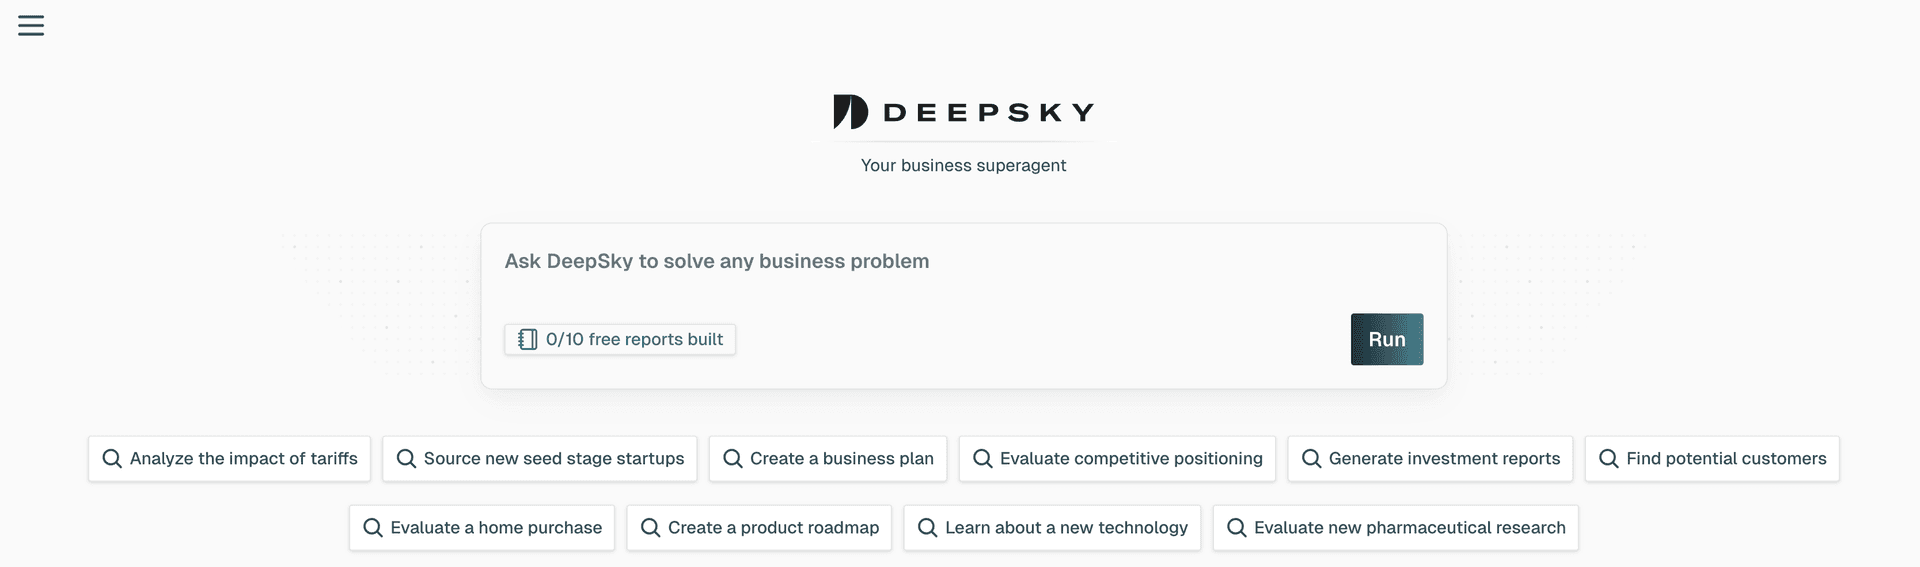This screenshot has width=1920, height=567.
Task: Click search icon on Create business plan chip
Action: (x=733, y=459)
